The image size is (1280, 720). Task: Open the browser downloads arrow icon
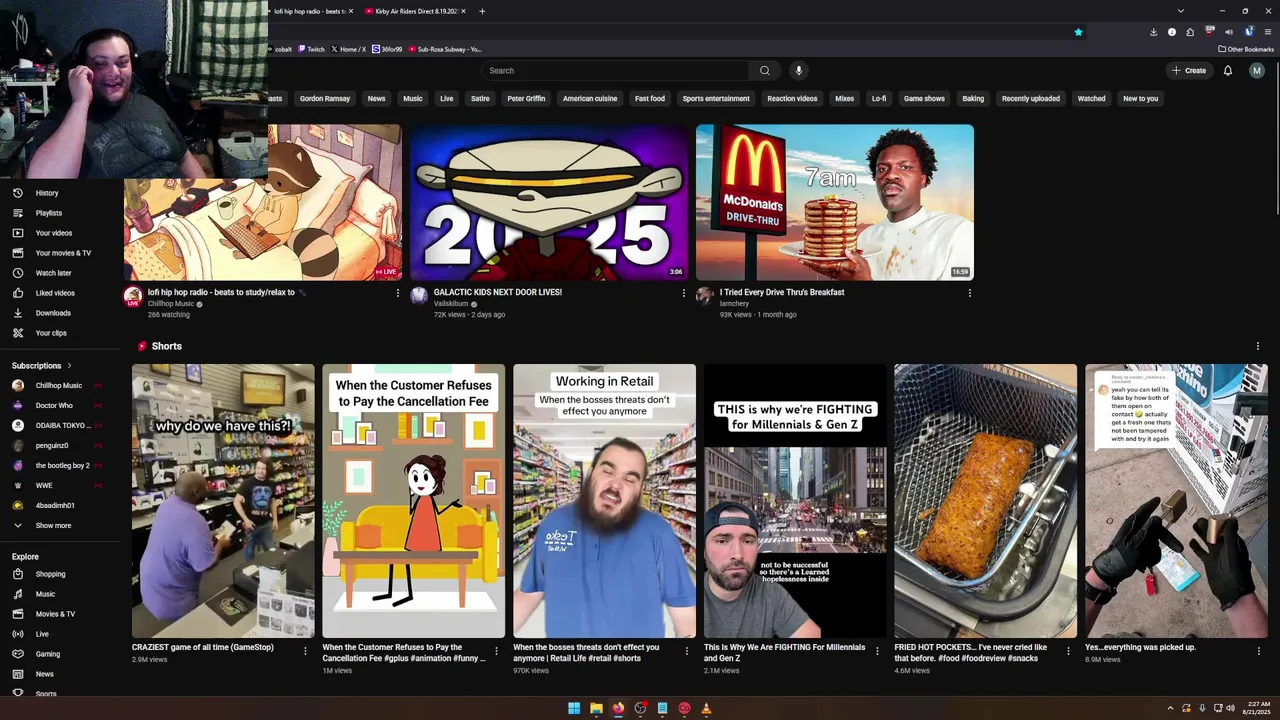pos(1154,32)
